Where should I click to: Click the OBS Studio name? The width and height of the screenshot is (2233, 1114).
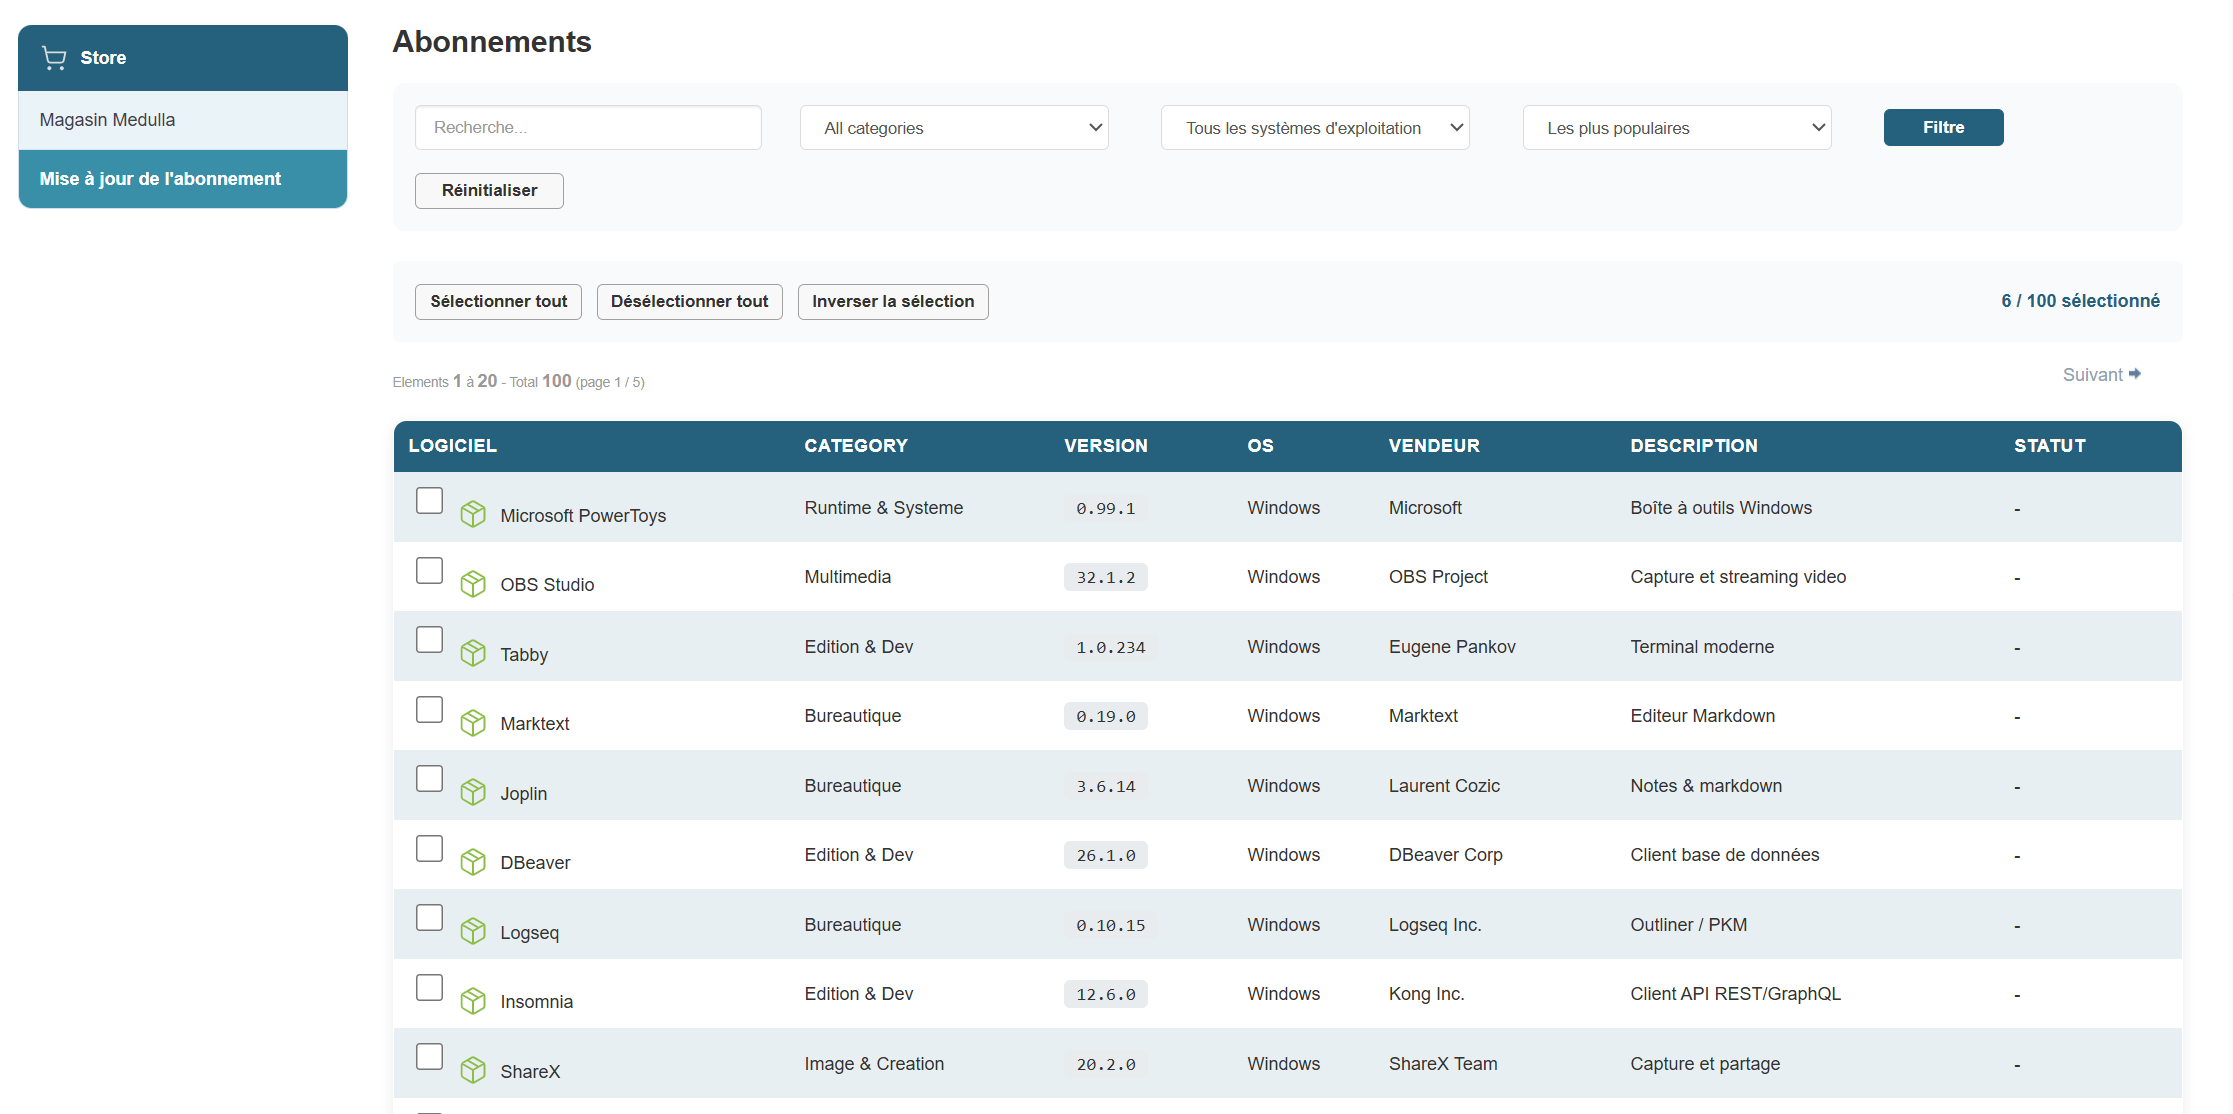tap(547, 585)
